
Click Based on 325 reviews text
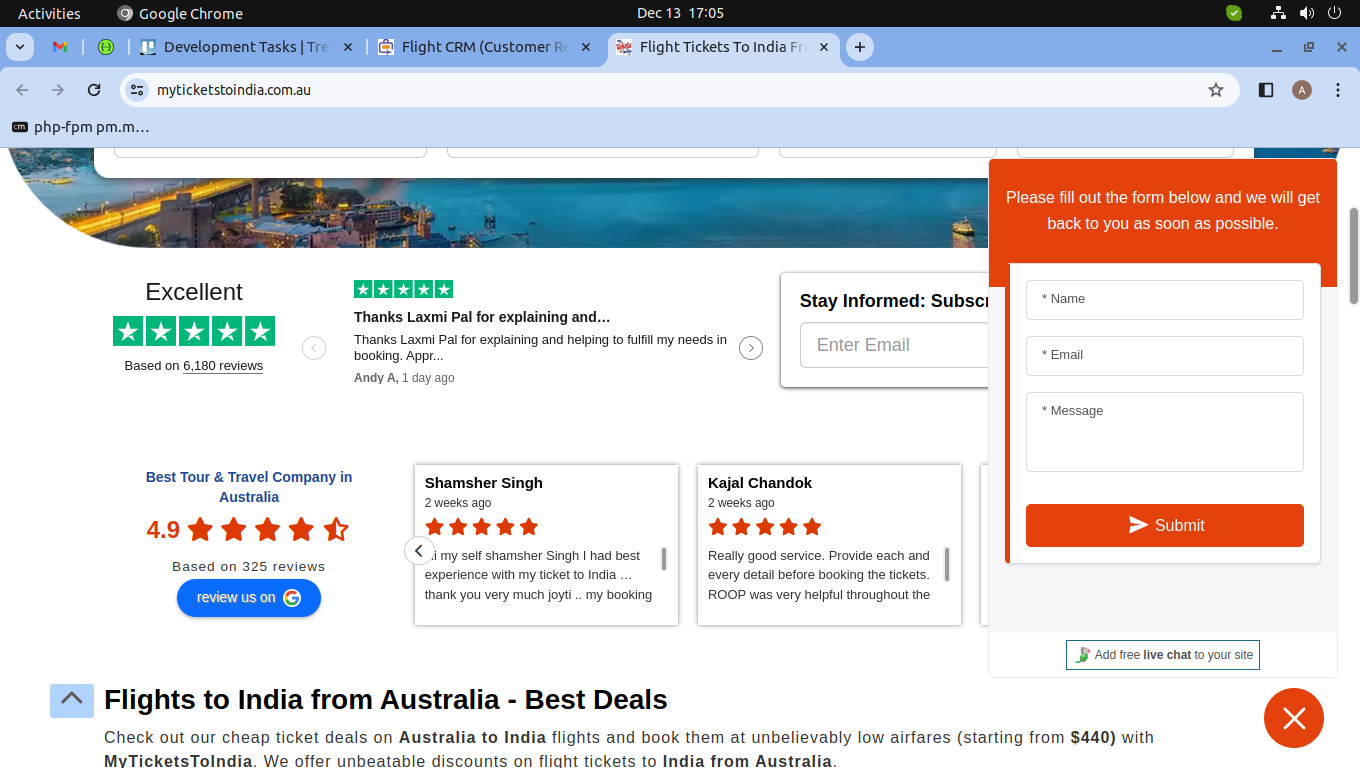[249, 566]
